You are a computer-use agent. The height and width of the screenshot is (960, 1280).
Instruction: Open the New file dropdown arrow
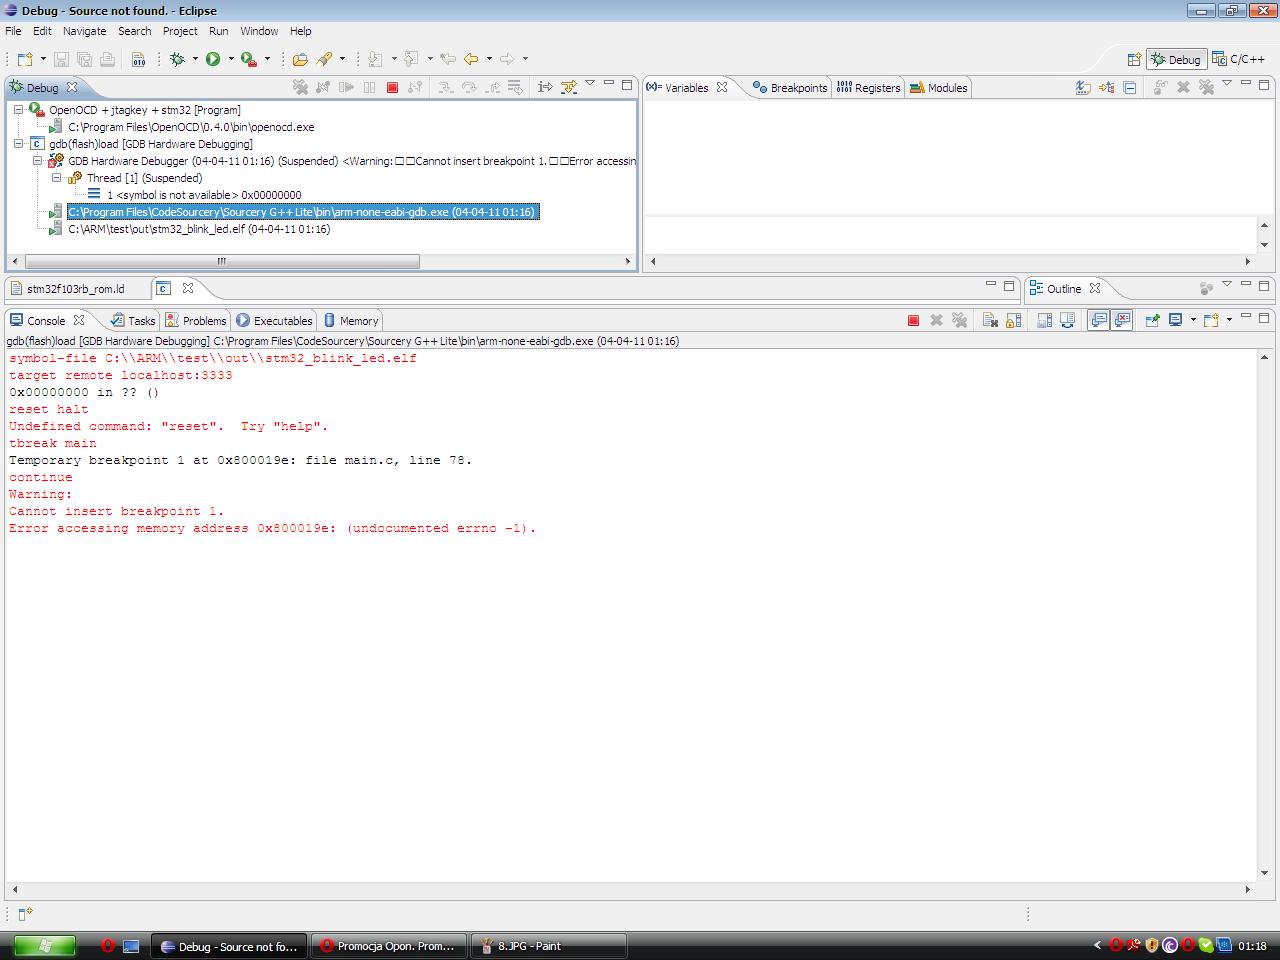click(43, 59)
